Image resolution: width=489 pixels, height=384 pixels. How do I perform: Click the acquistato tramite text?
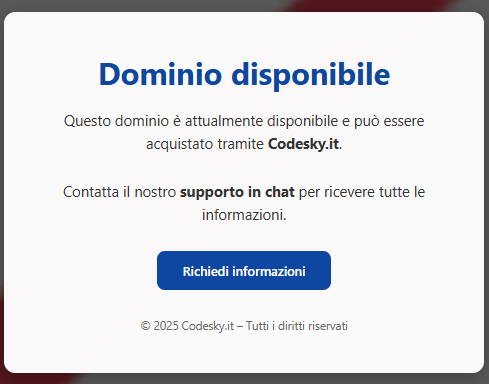pos(205,144)
